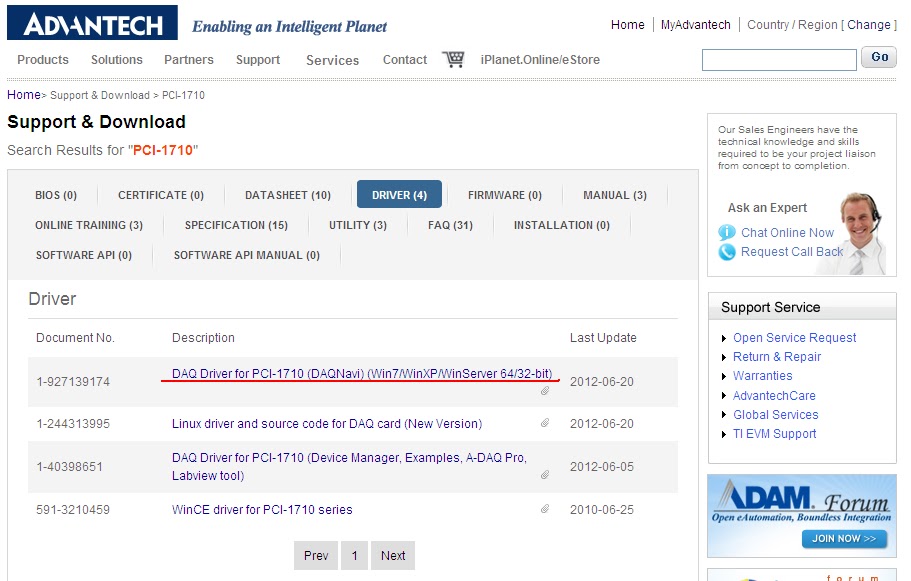
Task: Click the Chat Online Now icon
Action: (728, 232)
